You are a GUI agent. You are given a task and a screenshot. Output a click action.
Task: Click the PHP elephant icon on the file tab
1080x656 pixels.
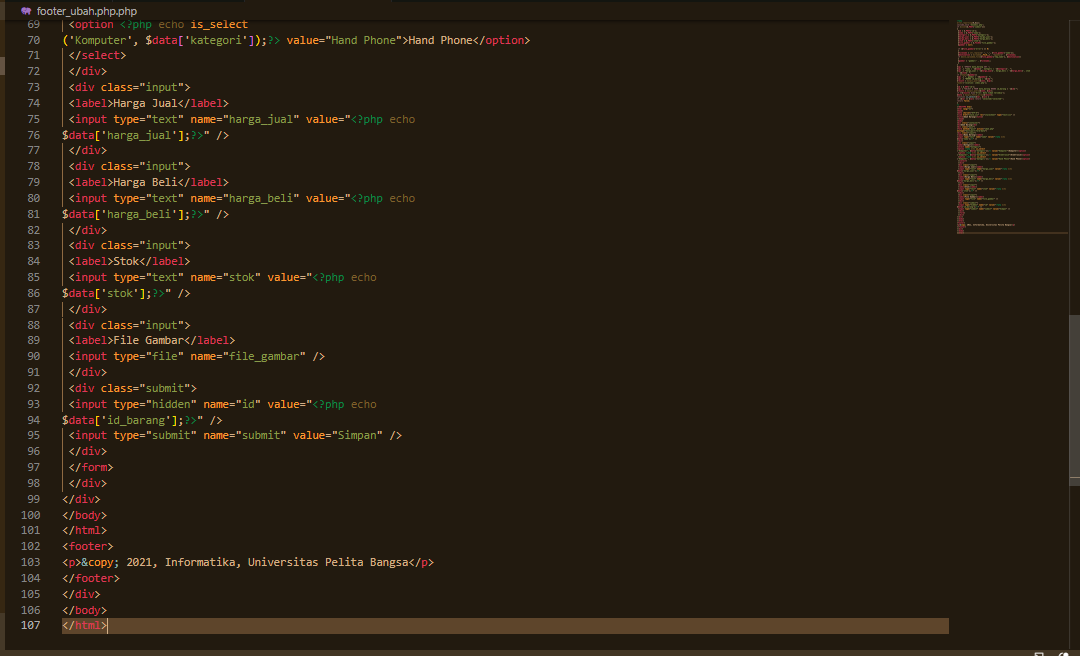(28, 13)
